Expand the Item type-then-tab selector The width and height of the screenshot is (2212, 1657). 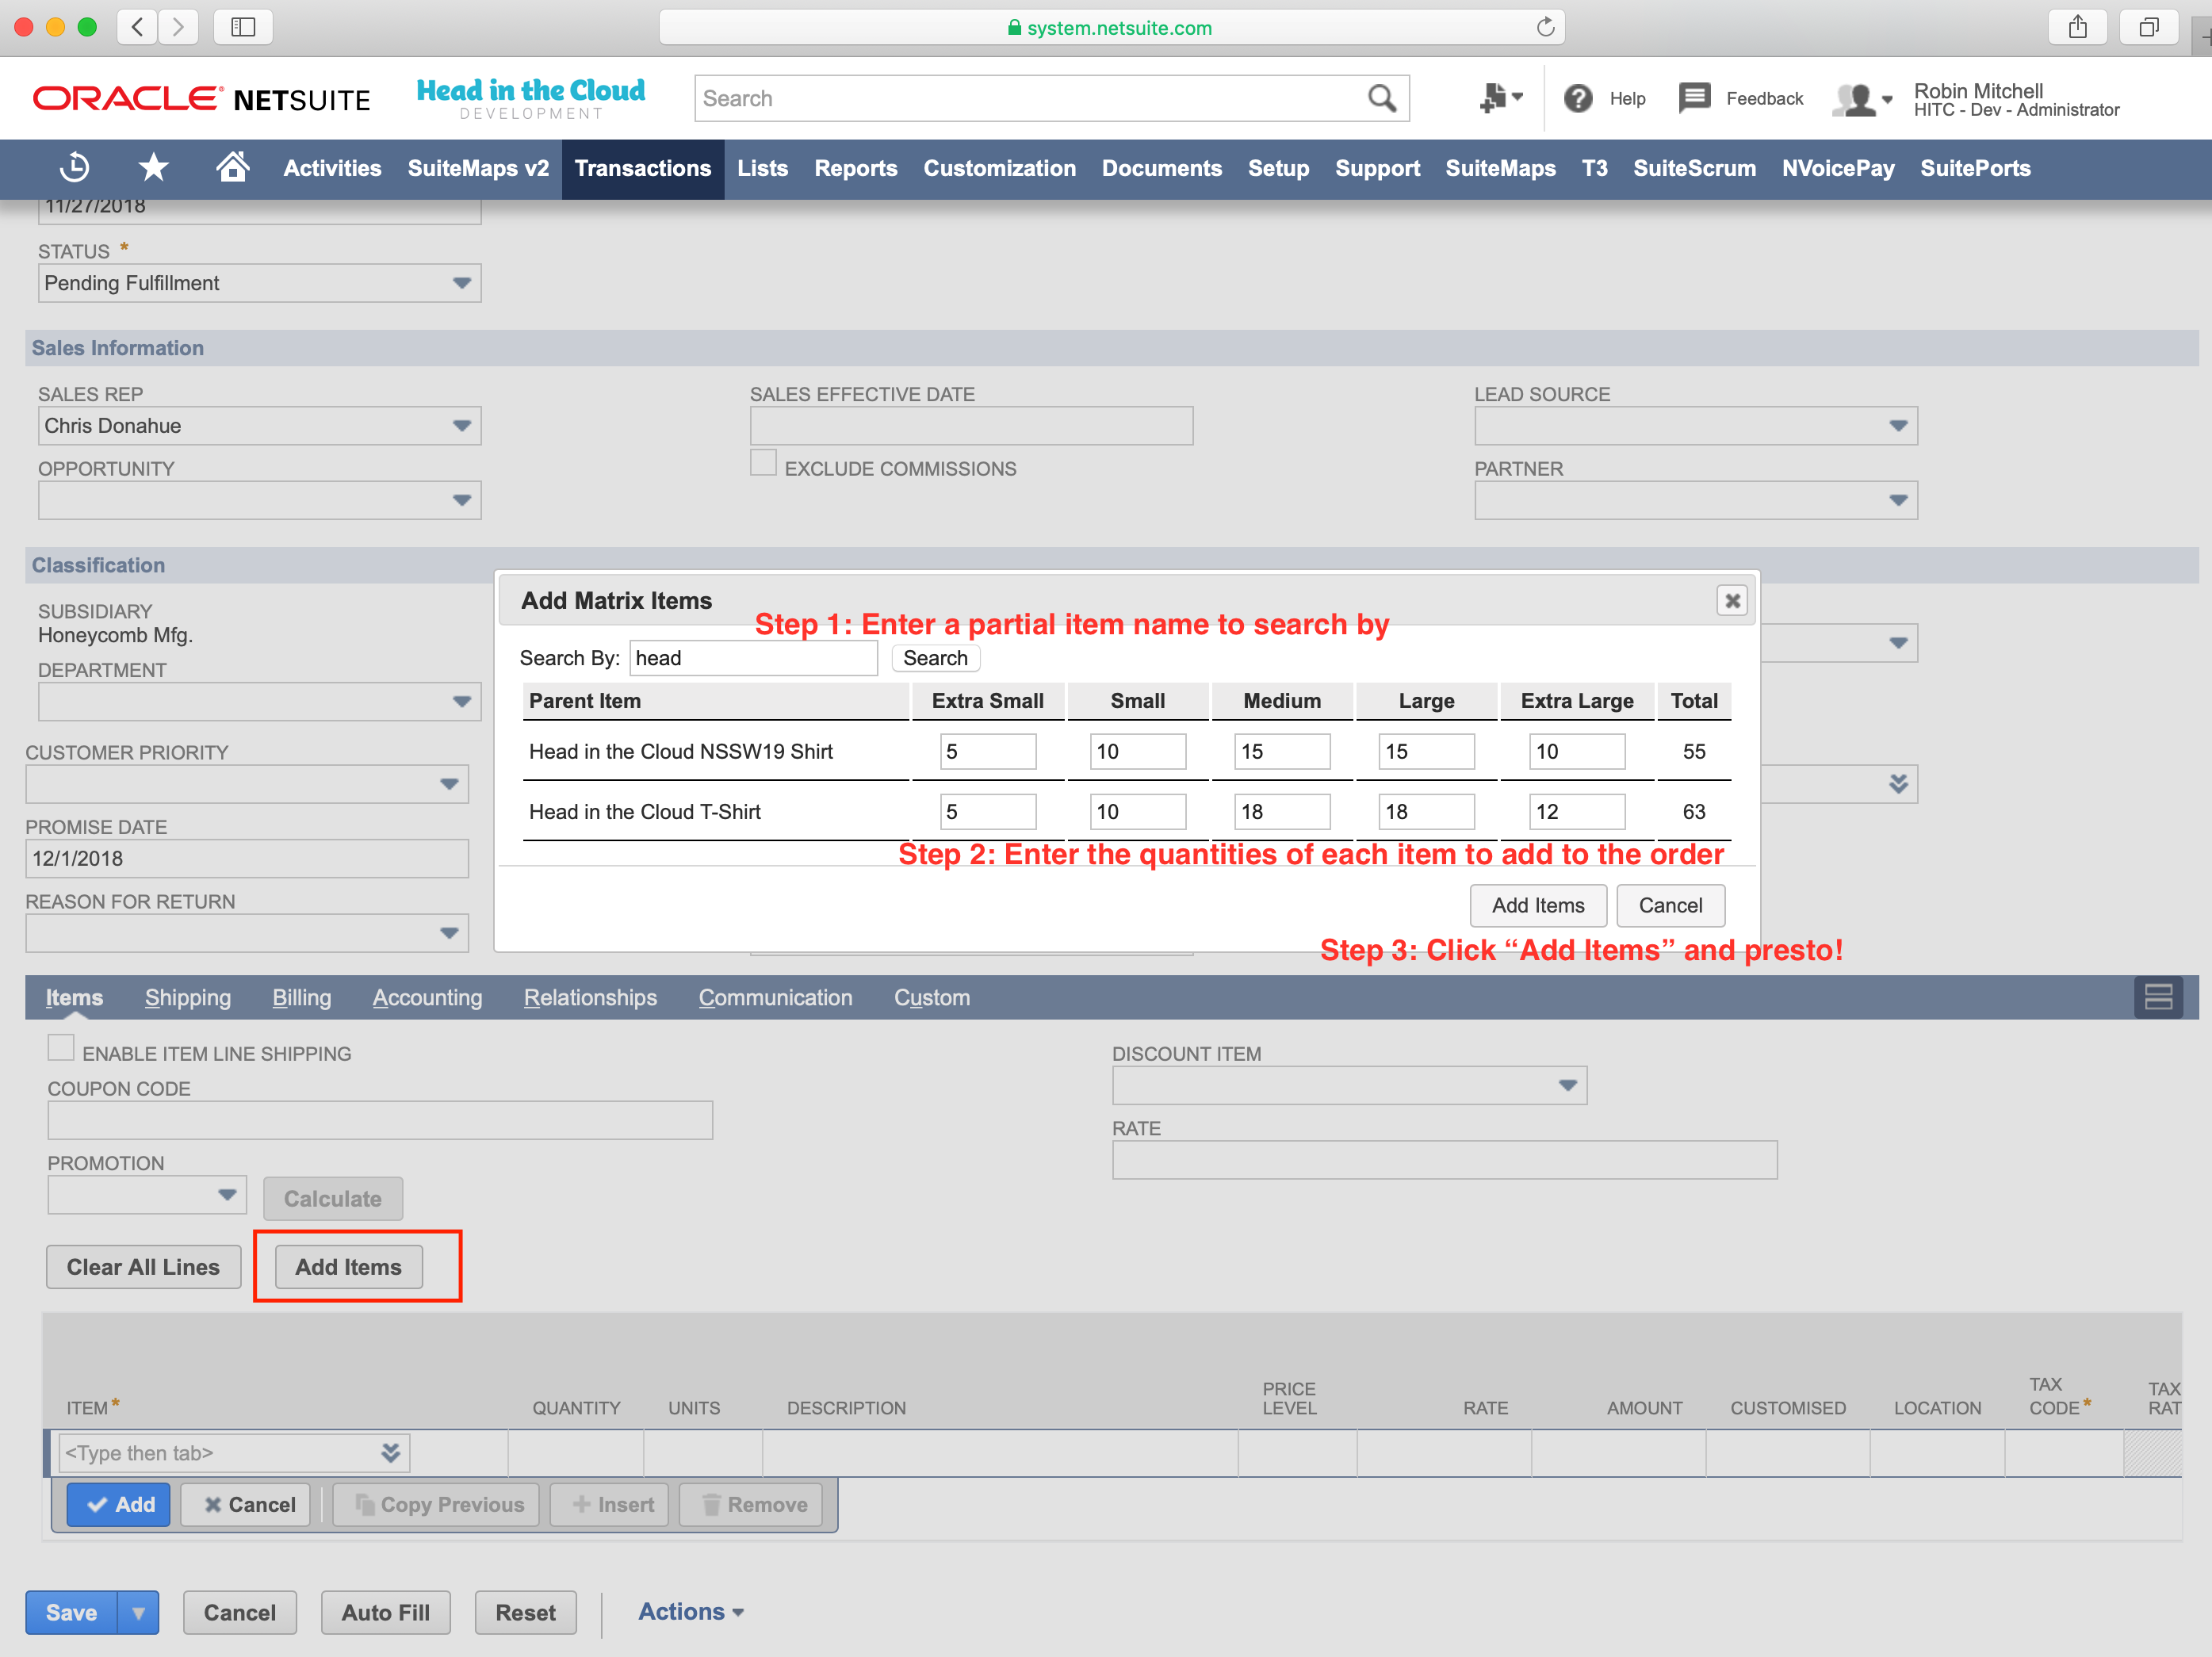point(391,1453)
